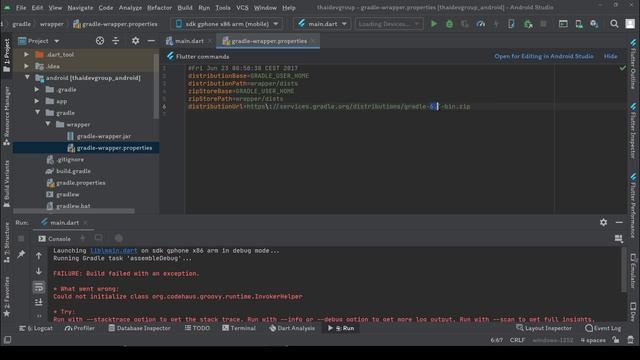Select gradle.properties file in tree
This screenshot has height=360, width=640.
tap(80, 182)
